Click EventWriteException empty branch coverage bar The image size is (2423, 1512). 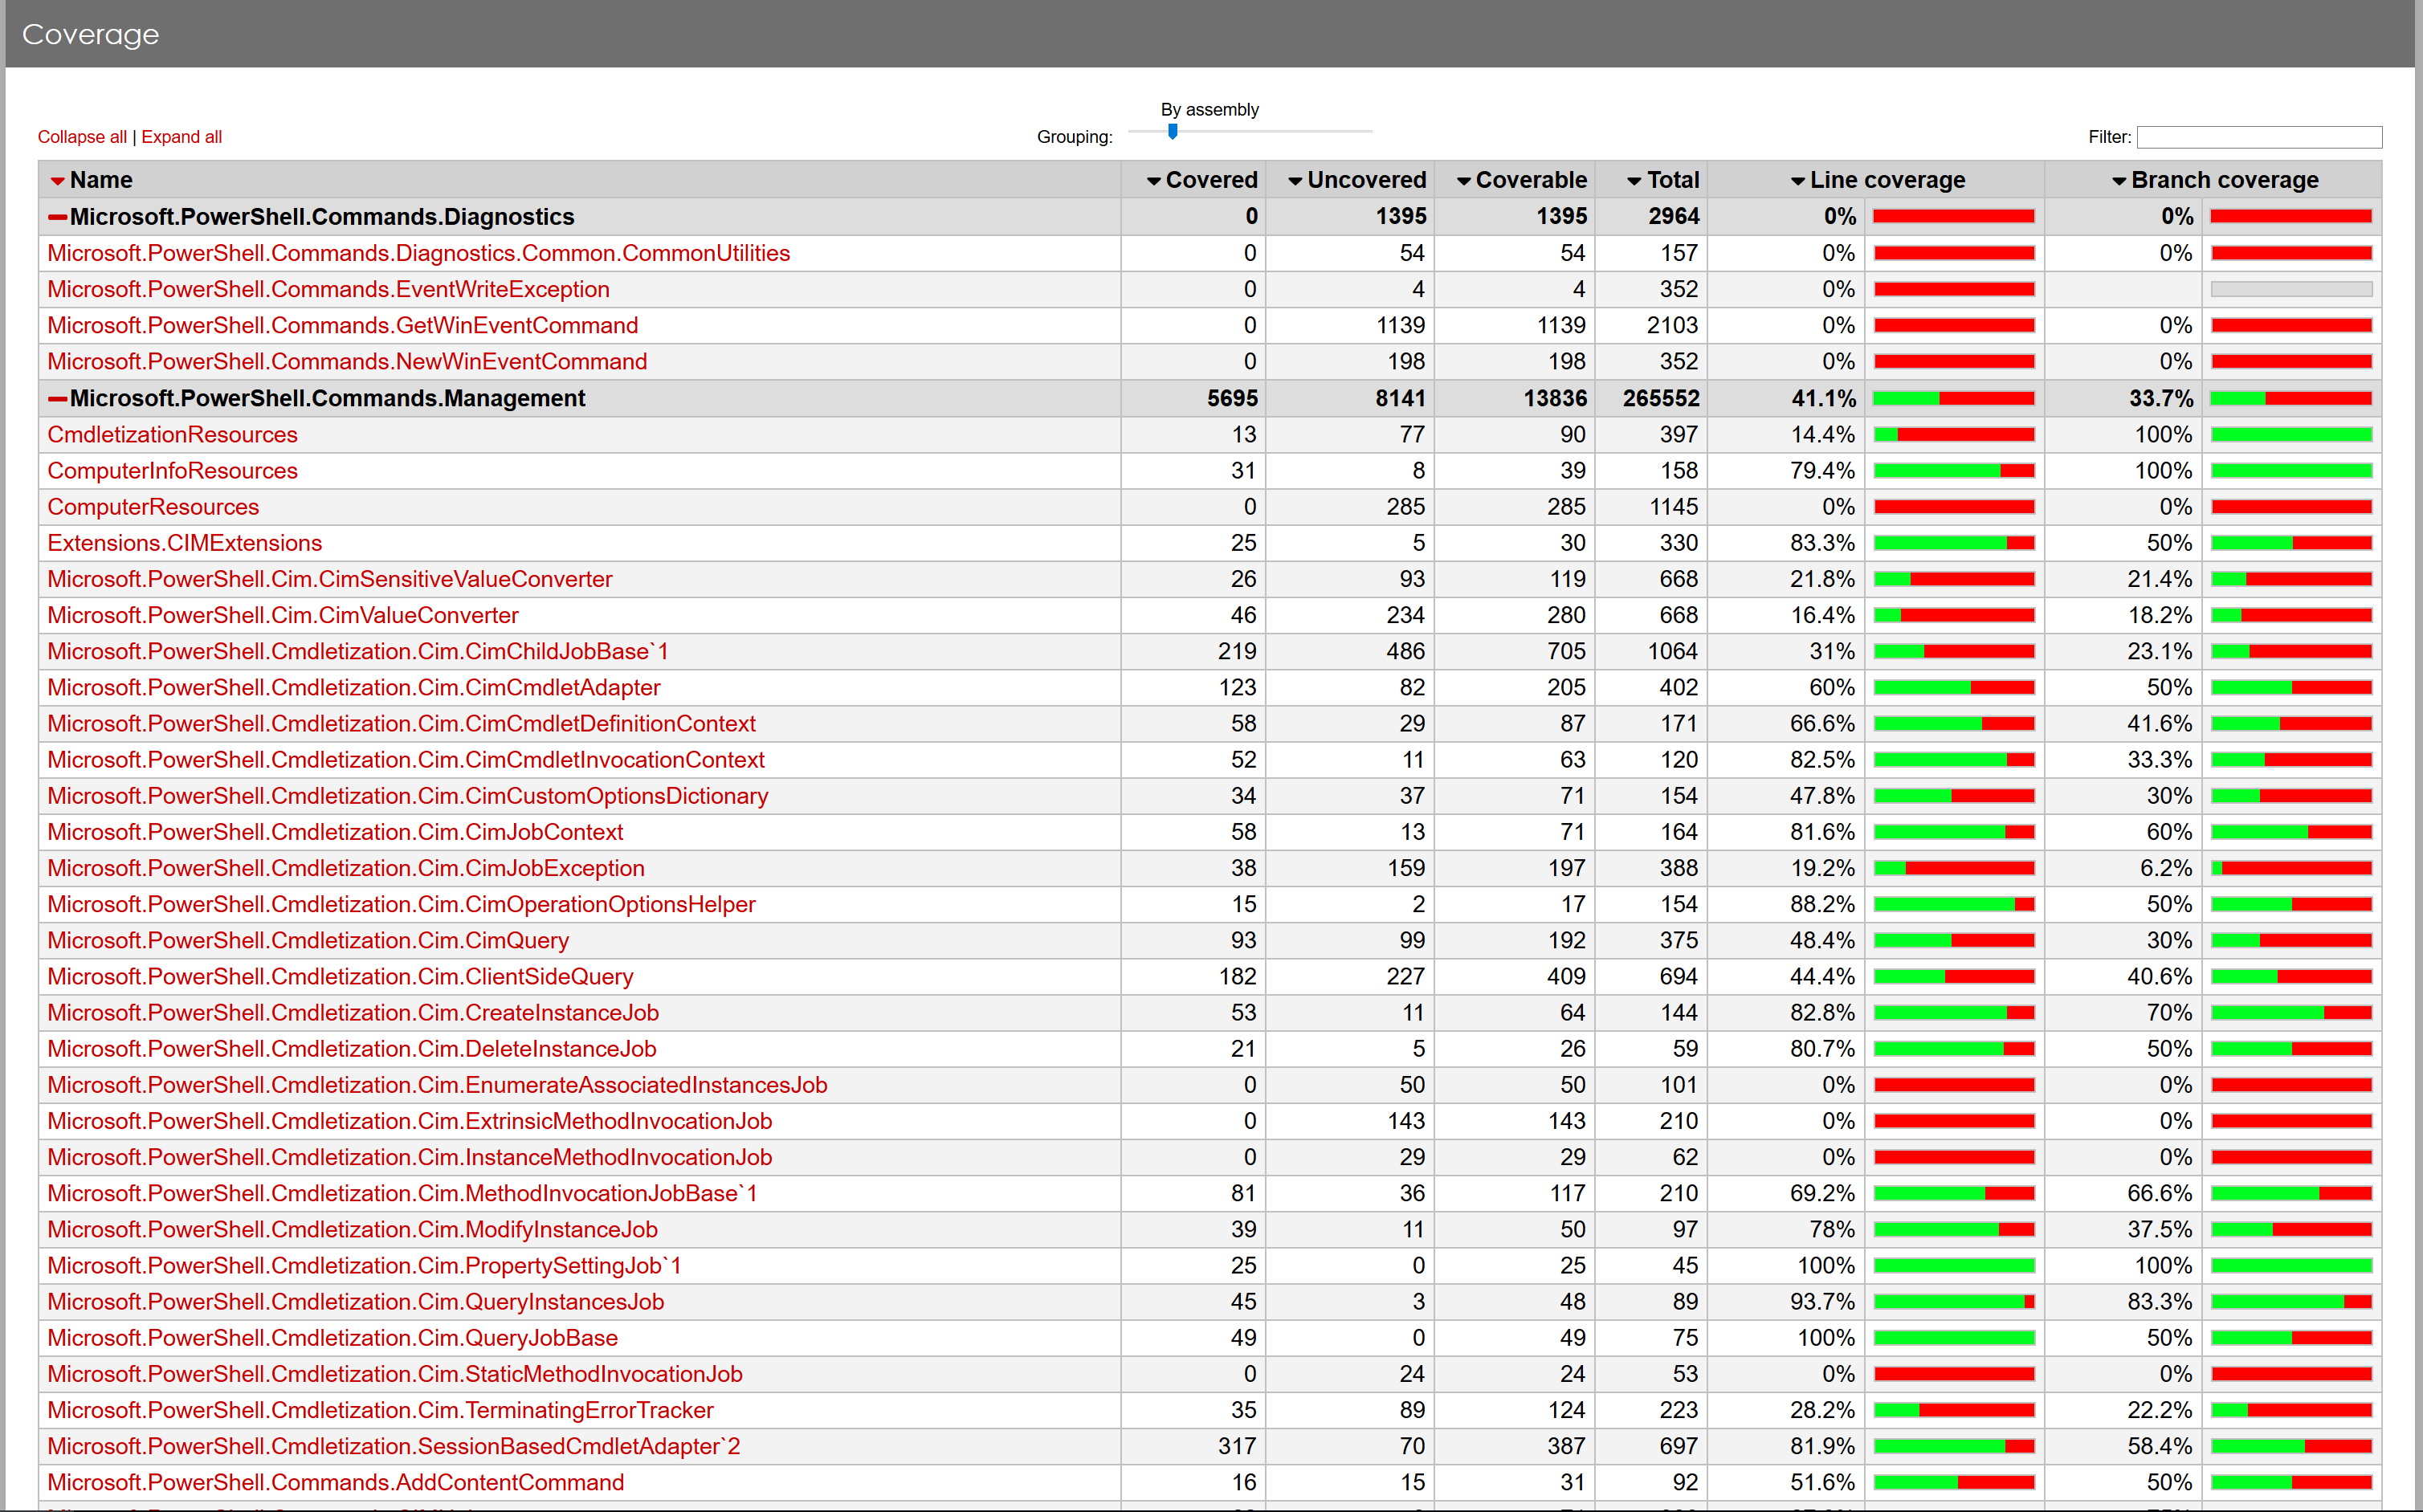click(x=2291, y=289)
